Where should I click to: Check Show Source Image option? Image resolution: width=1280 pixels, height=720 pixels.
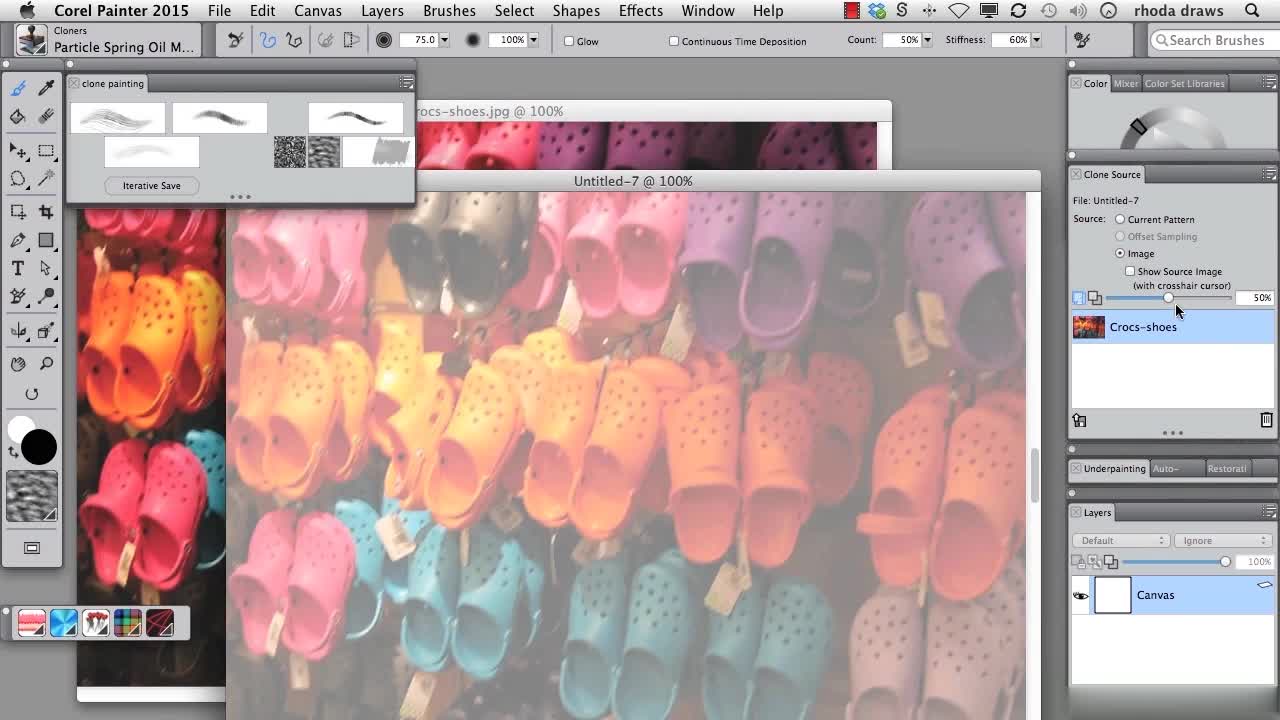(1130, 271)
